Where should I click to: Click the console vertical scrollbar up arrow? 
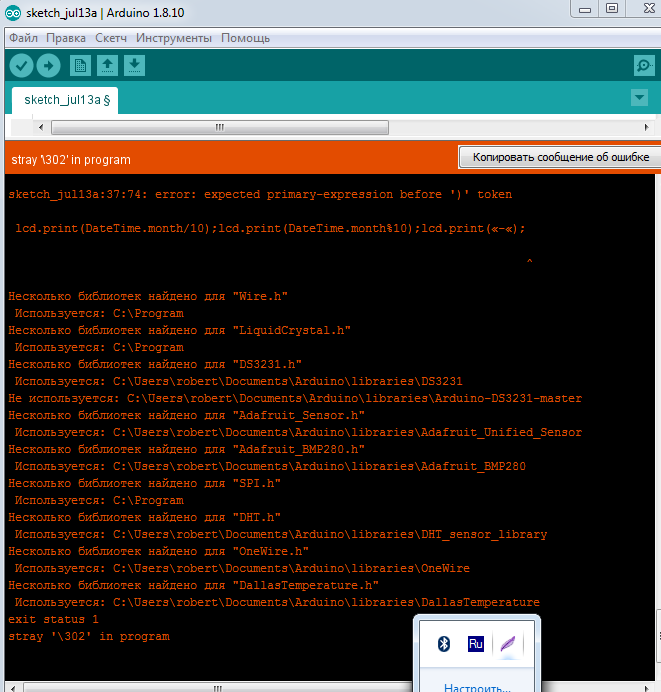tap(654, 182)
